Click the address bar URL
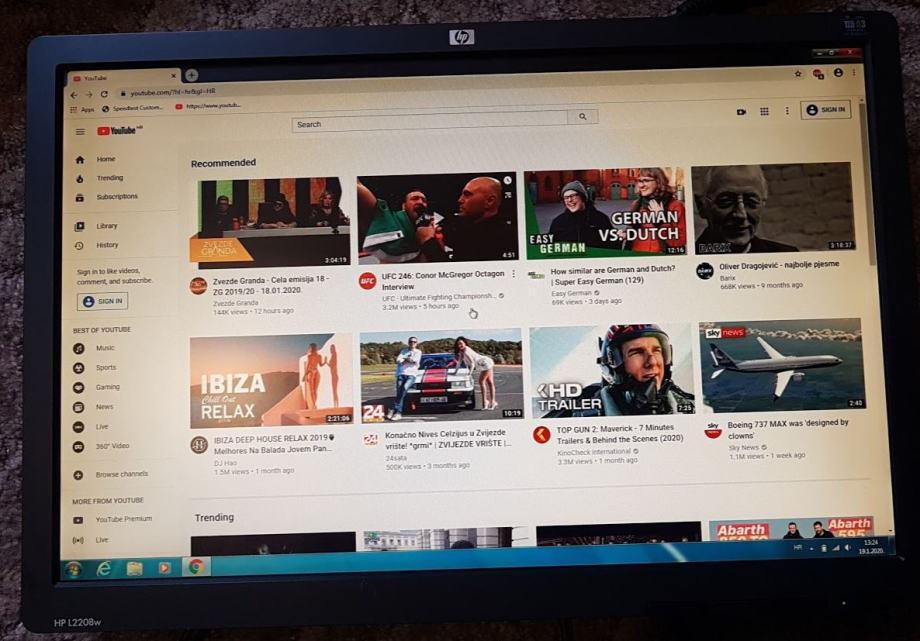The width and height of the screenshot is (920, 641). coord(172,92)
